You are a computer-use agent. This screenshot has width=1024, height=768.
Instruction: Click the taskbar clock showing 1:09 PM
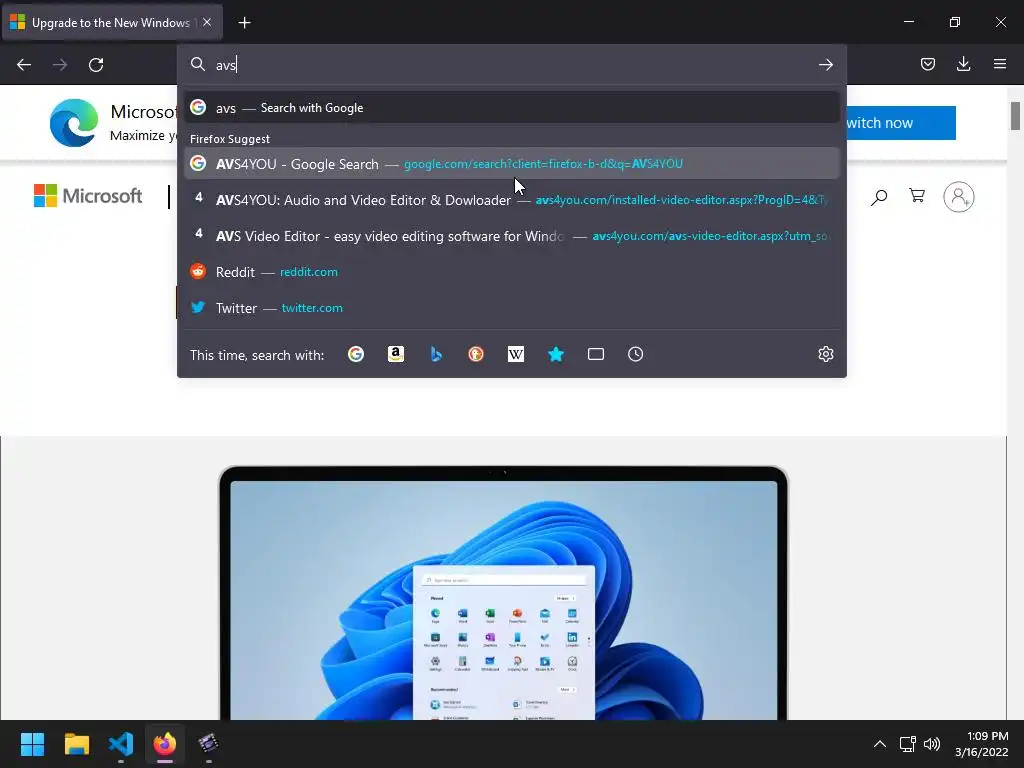click(982, 744)
